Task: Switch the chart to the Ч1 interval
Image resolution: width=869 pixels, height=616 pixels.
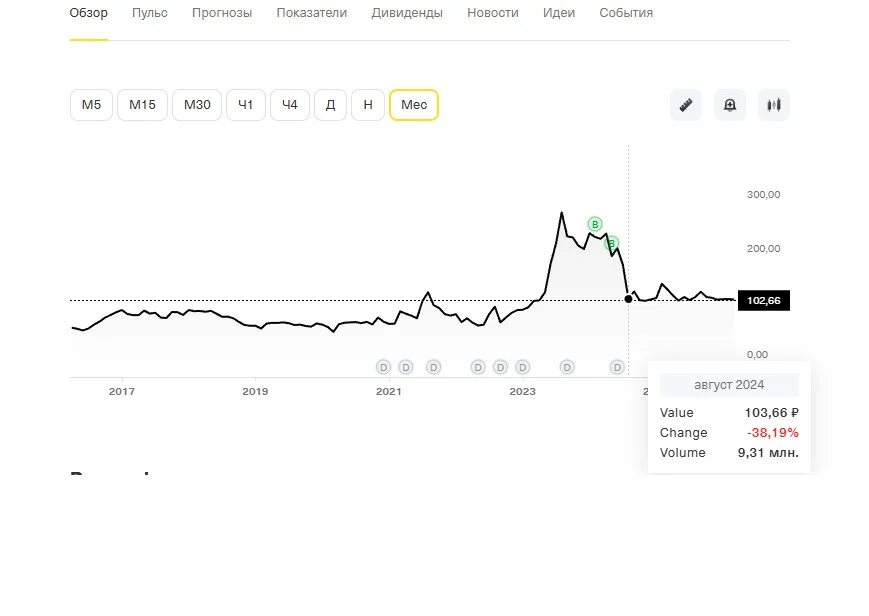Action: click(246, 105)
